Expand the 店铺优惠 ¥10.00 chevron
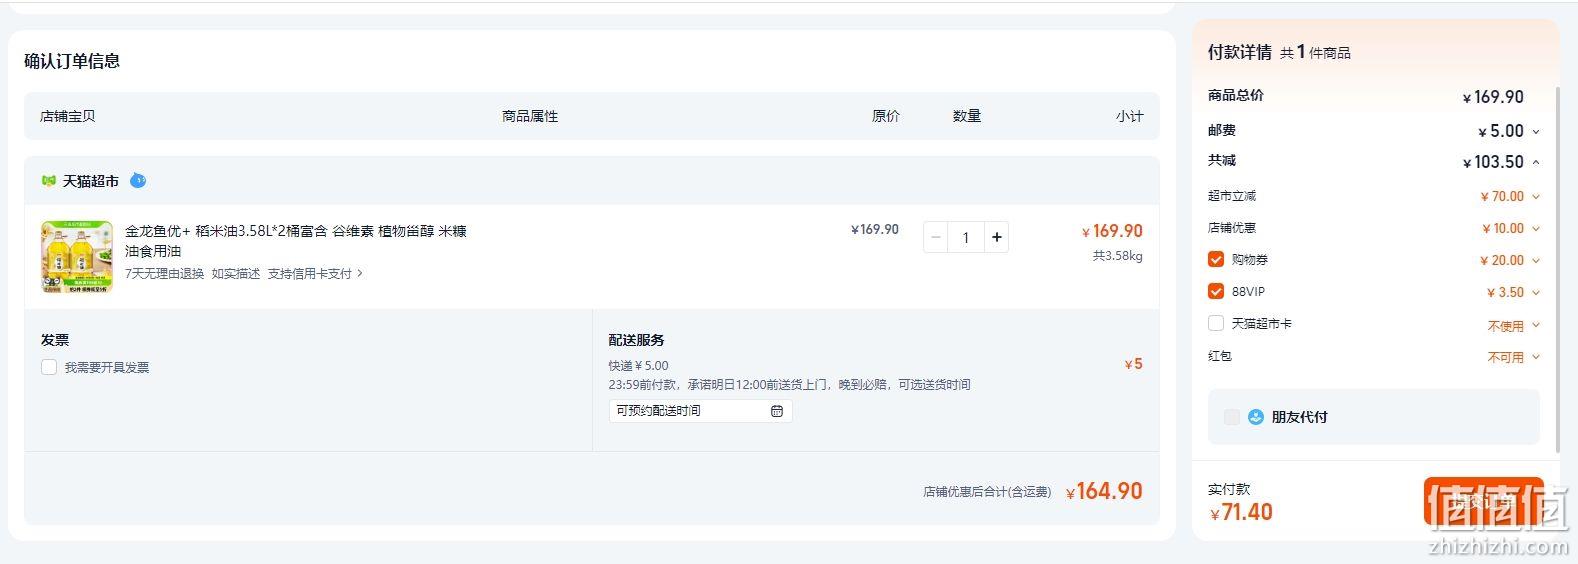1578x564 pixels. click(1536, 229)
